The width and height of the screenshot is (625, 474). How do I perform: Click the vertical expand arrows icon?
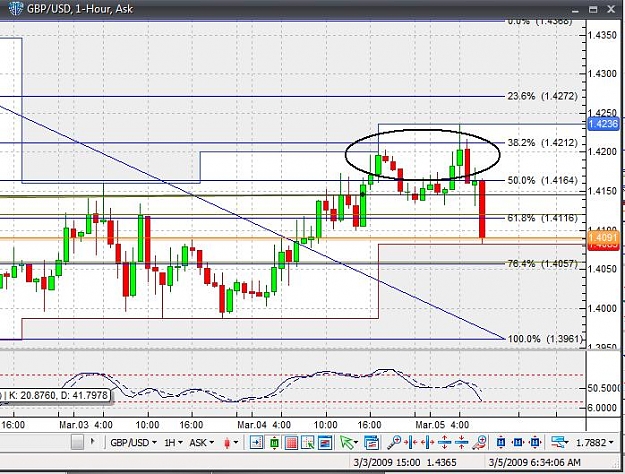pyautogui.click(x=444, y=443)
